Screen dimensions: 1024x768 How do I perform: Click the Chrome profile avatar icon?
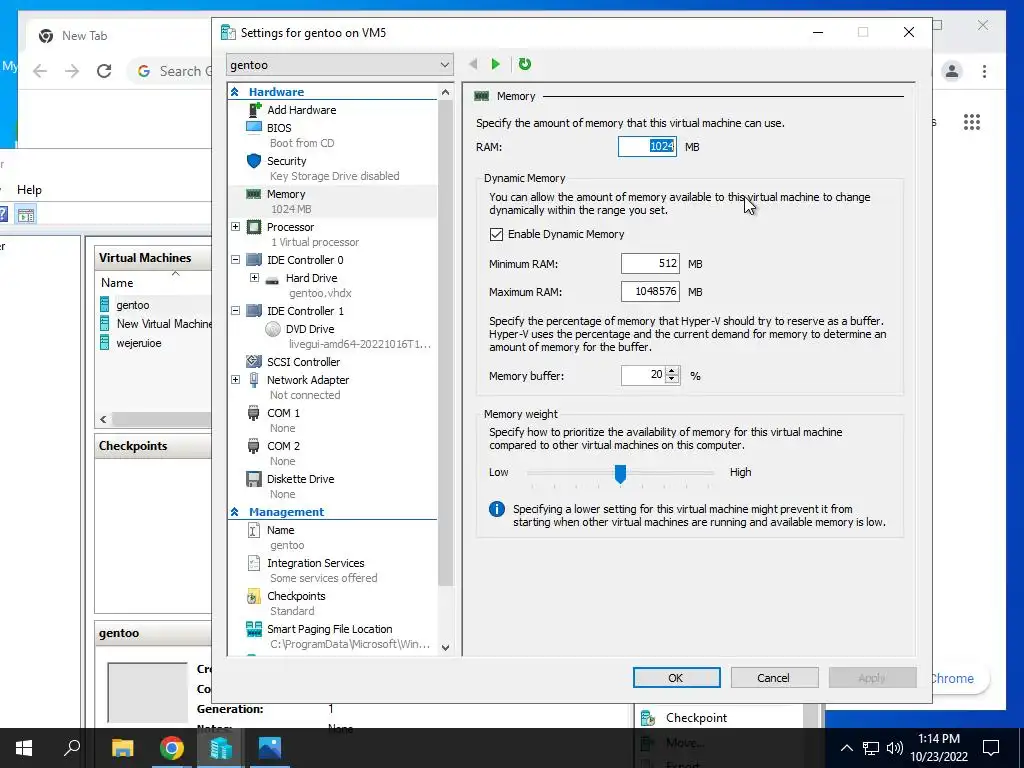(952, 71)
